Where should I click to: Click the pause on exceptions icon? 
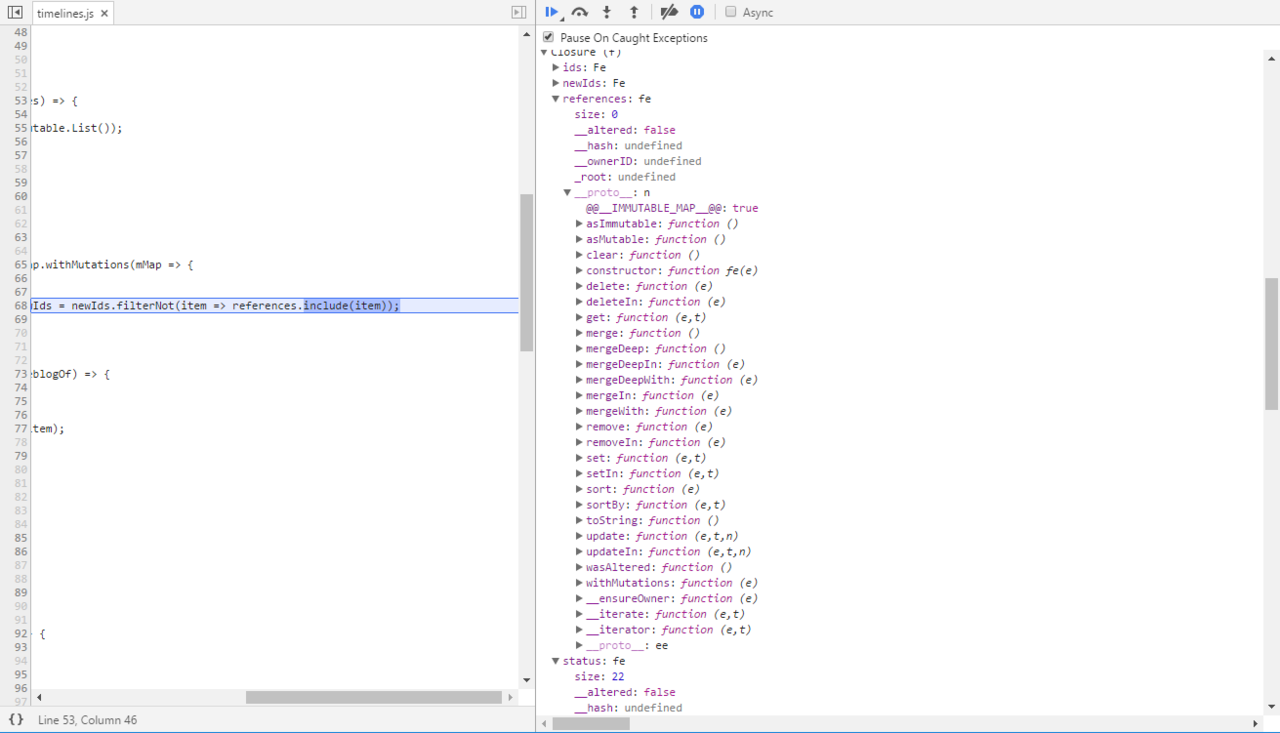(x=697, y=12)
